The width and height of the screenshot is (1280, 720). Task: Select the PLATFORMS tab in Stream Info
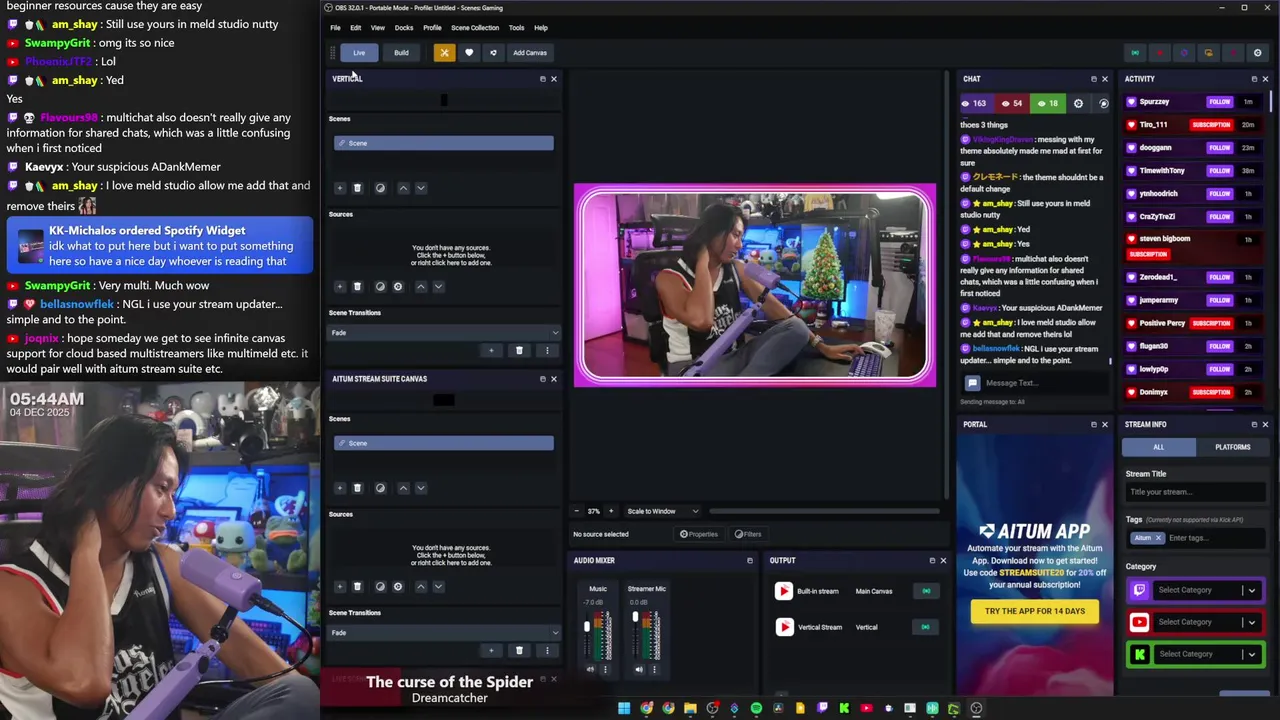[1232, 447]
